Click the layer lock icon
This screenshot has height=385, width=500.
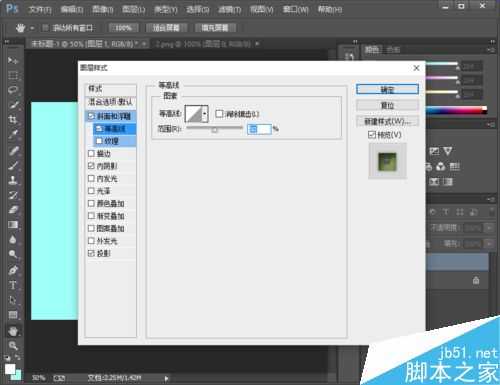(476, 280)
